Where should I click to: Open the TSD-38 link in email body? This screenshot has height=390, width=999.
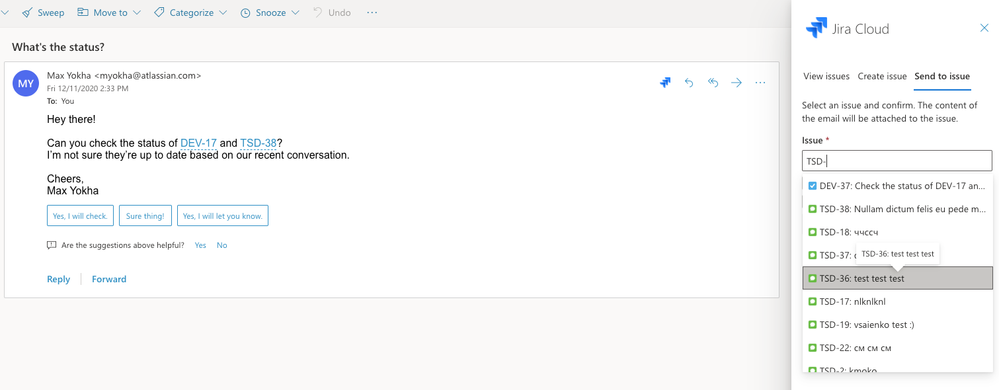point(258,143)
